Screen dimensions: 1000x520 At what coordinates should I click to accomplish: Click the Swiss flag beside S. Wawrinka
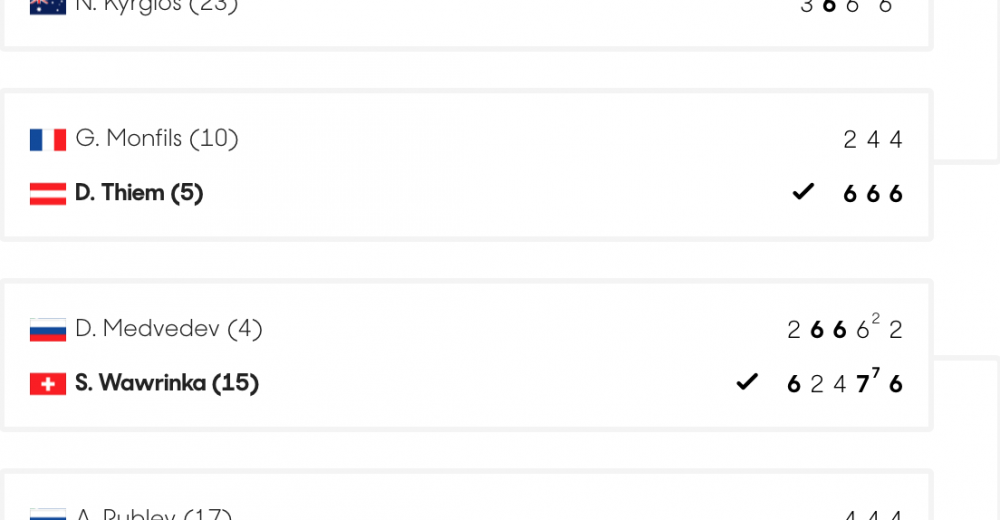coord(48,384)
